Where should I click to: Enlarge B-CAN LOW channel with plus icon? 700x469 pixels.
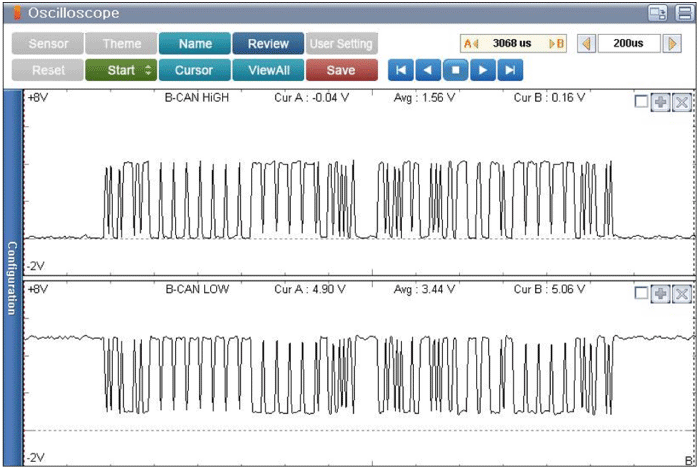661,294
